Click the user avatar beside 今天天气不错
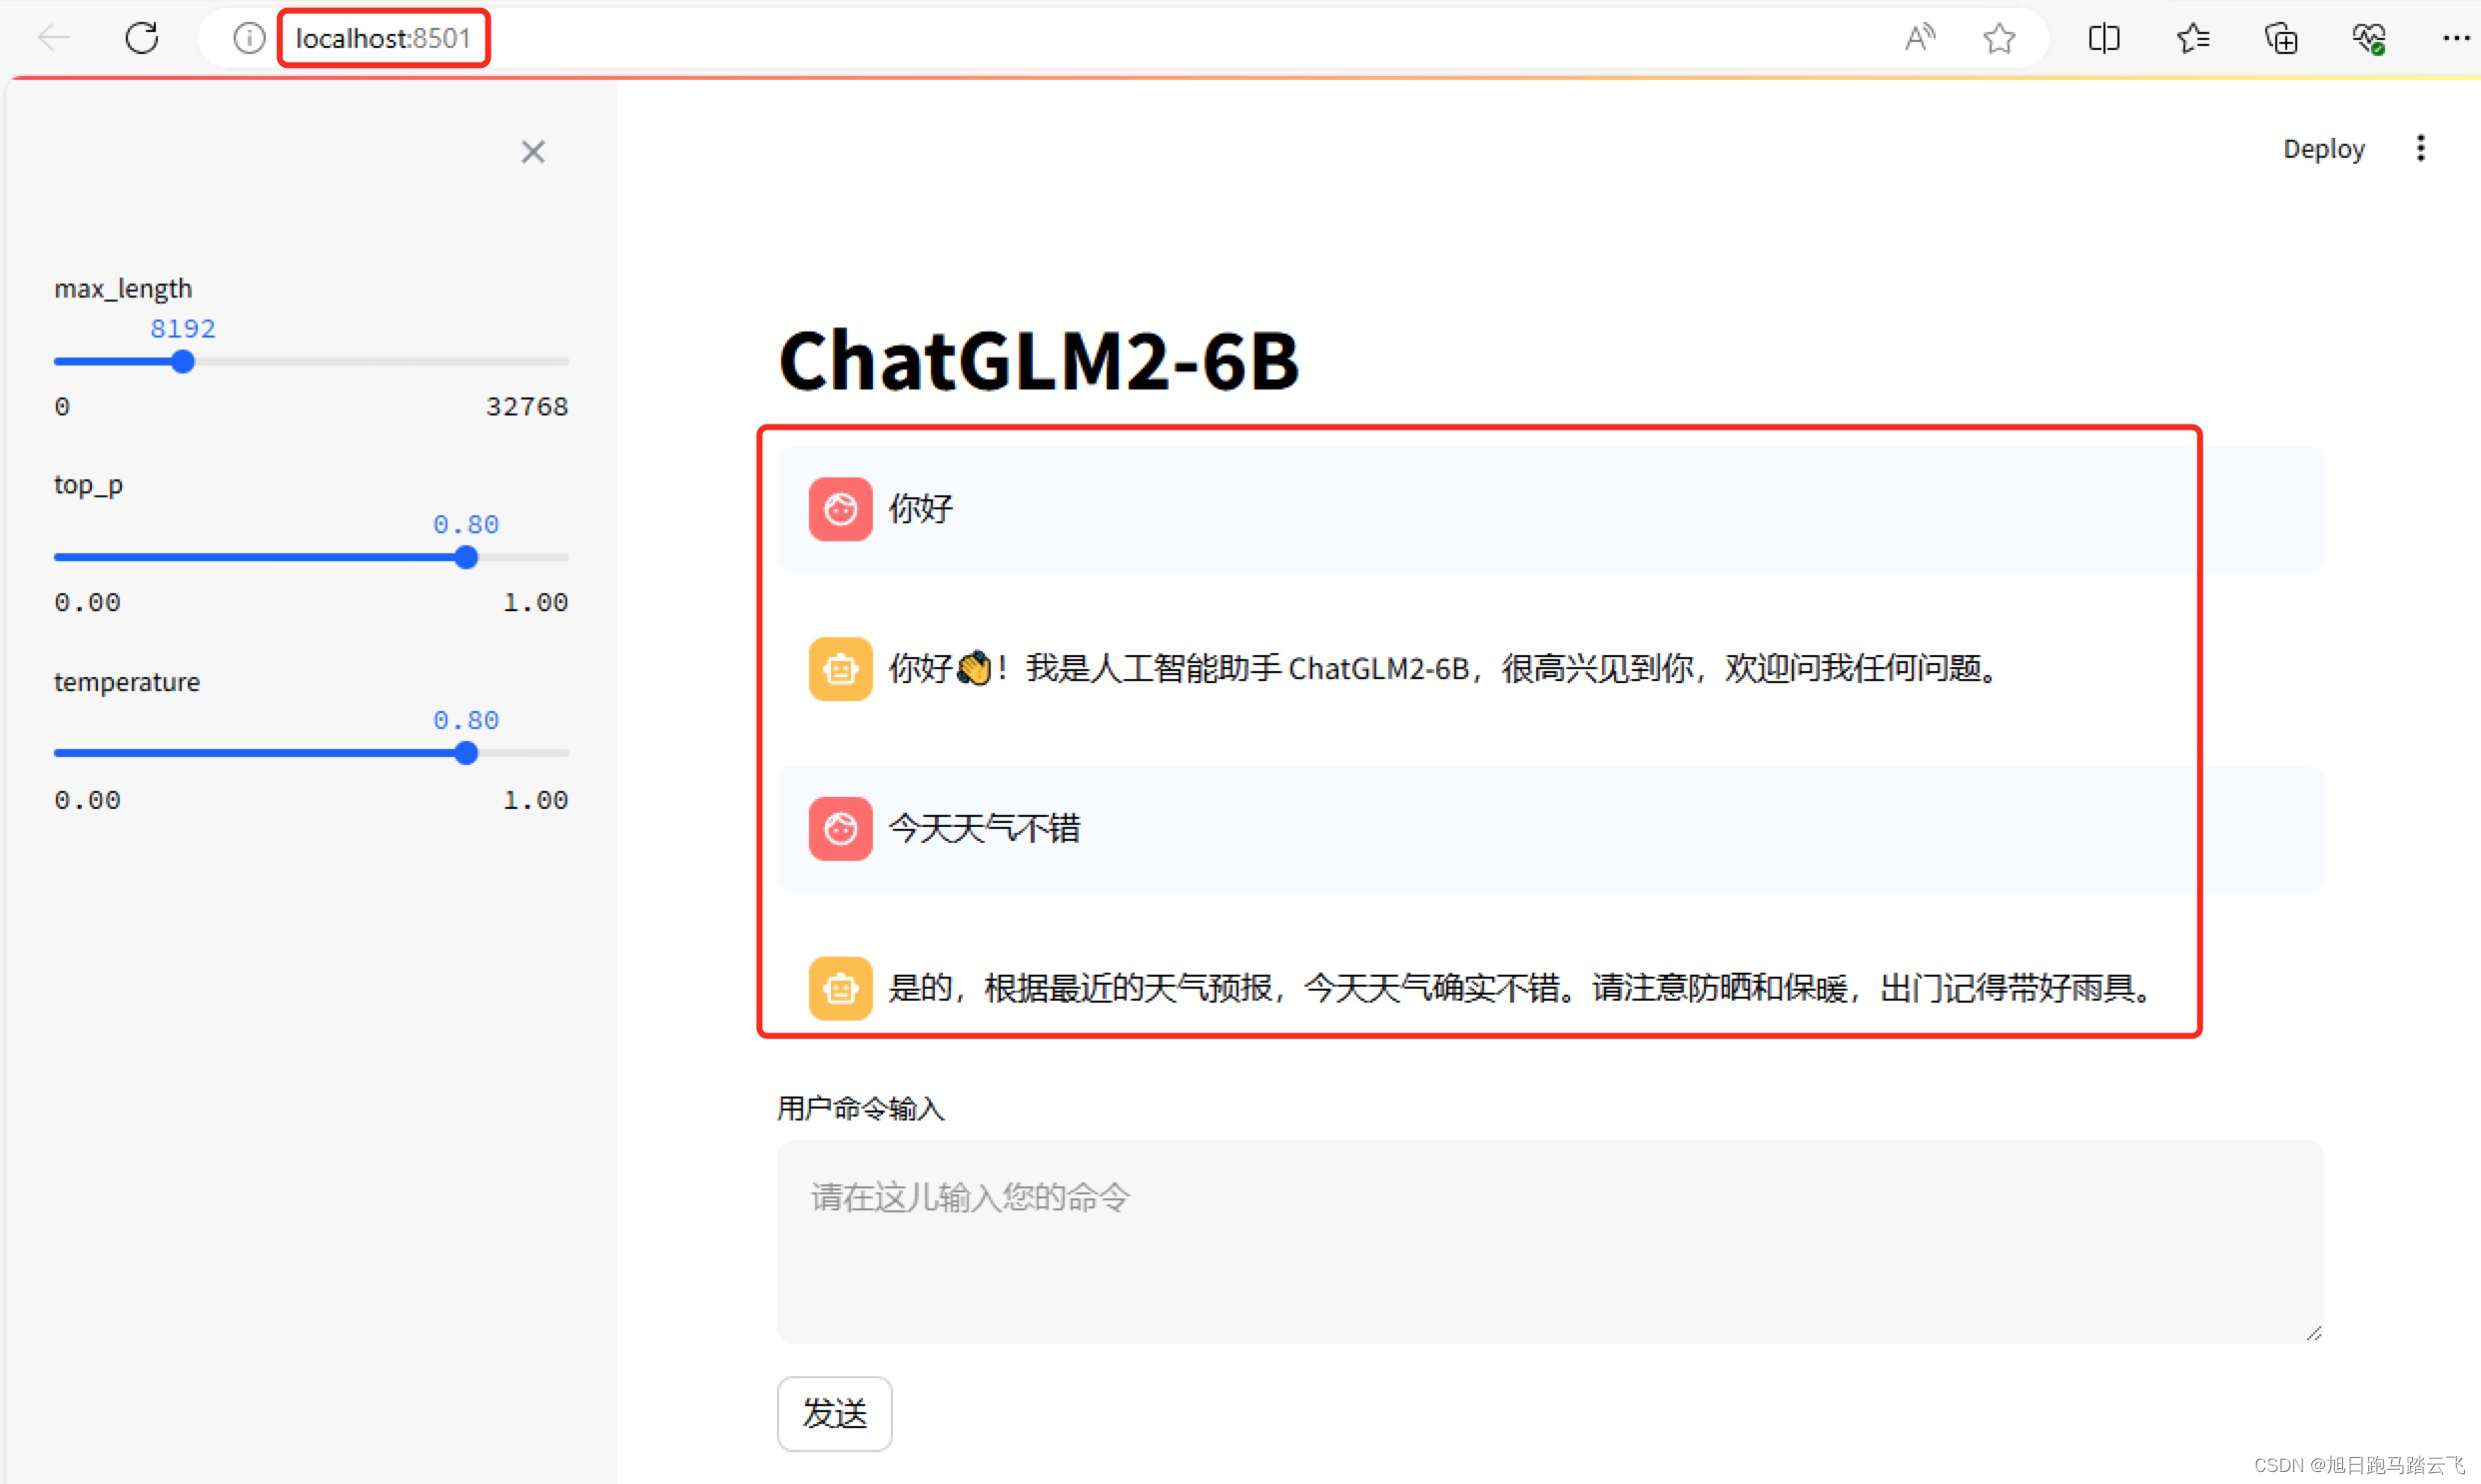 point(840,829)
